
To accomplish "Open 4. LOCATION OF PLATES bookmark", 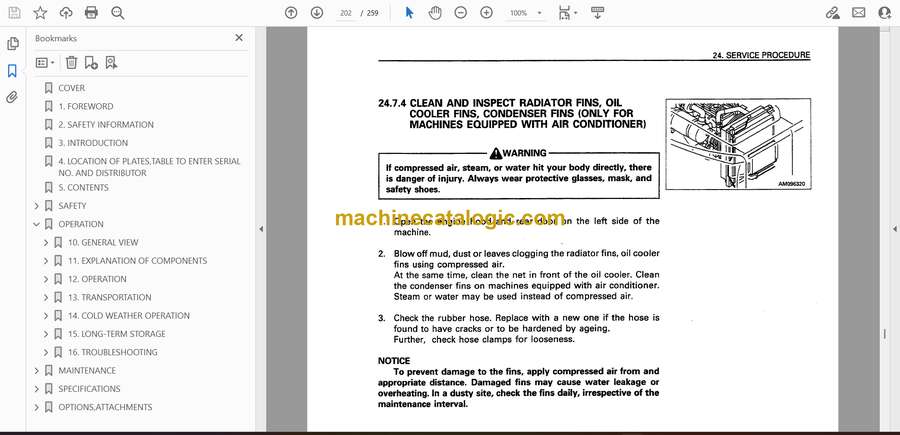I will pyautogui.click(x=149, y=167).
